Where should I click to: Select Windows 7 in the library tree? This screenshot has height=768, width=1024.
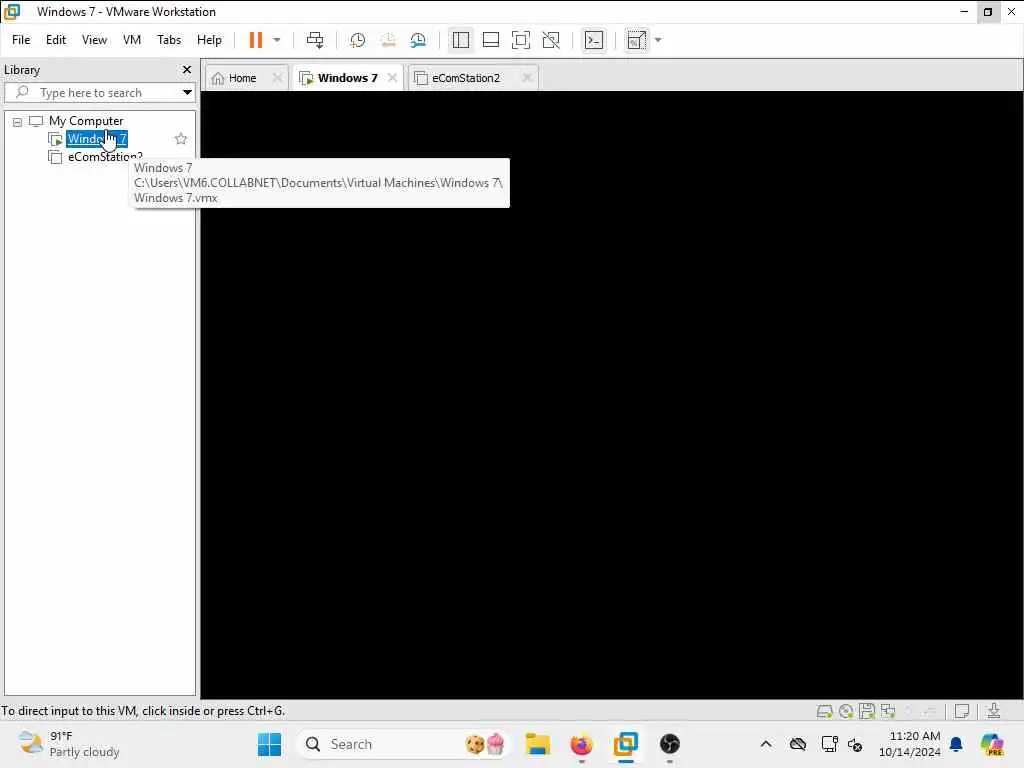(97, 138)
